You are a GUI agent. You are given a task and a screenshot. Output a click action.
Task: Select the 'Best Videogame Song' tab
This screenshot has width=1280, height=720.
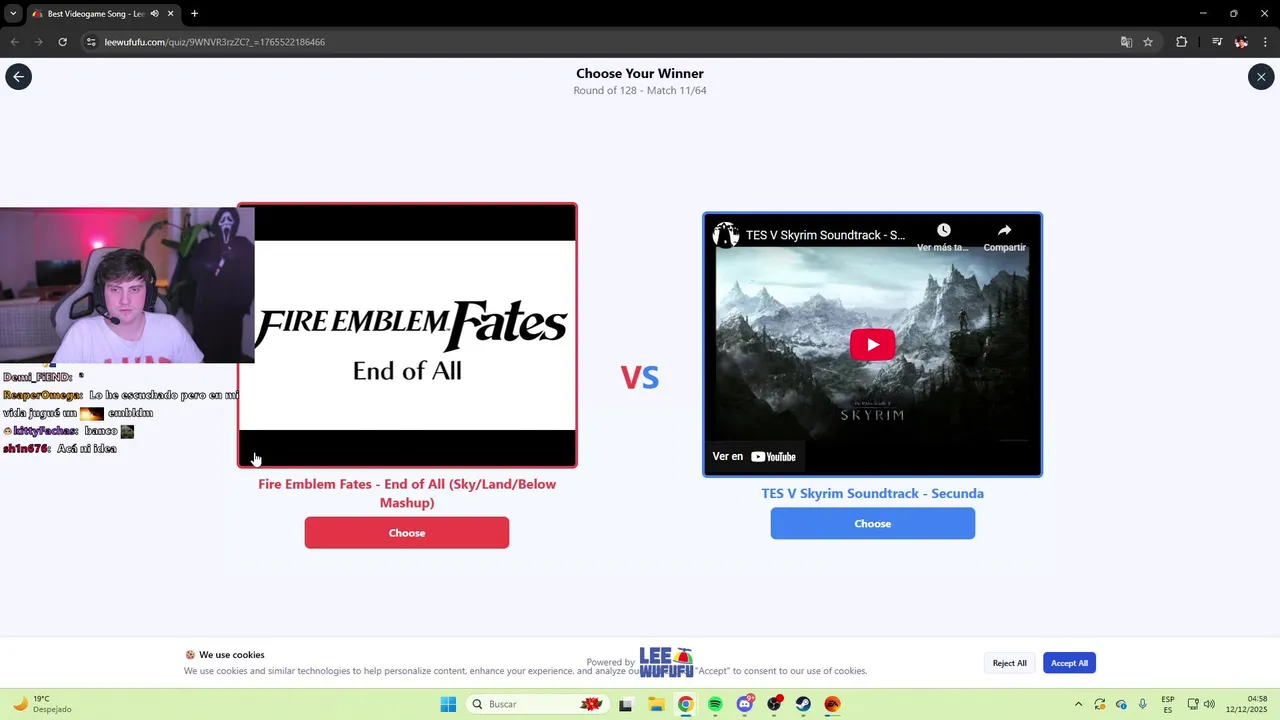coord(96,14)
